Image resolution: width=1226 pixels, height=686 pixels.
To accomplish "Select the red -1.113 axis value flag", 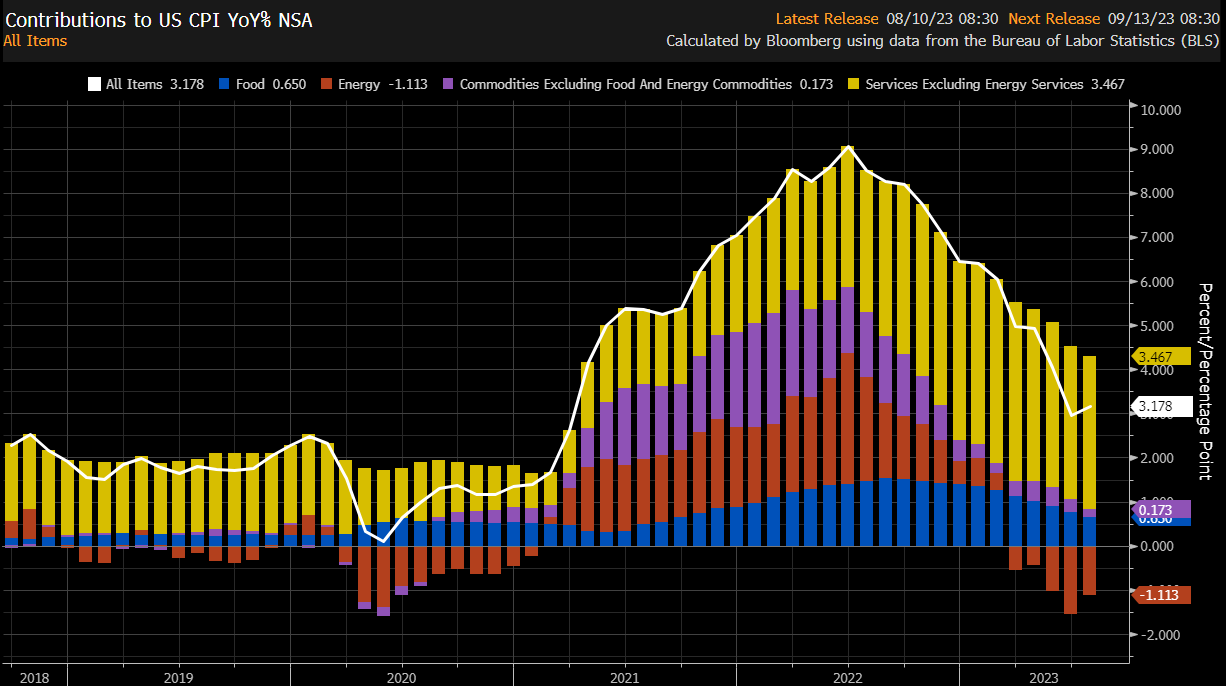I will 1160,594.
